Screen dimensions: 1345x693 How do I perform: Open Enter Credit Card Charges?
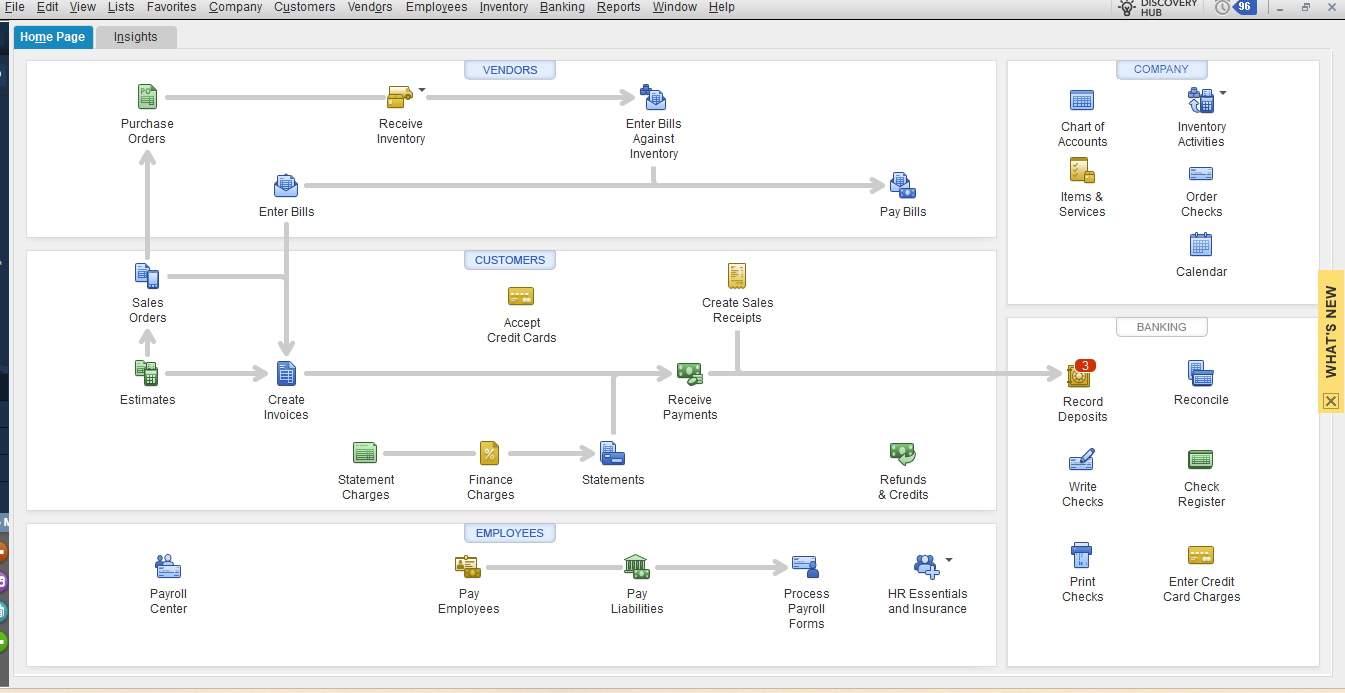[1201, 555]
